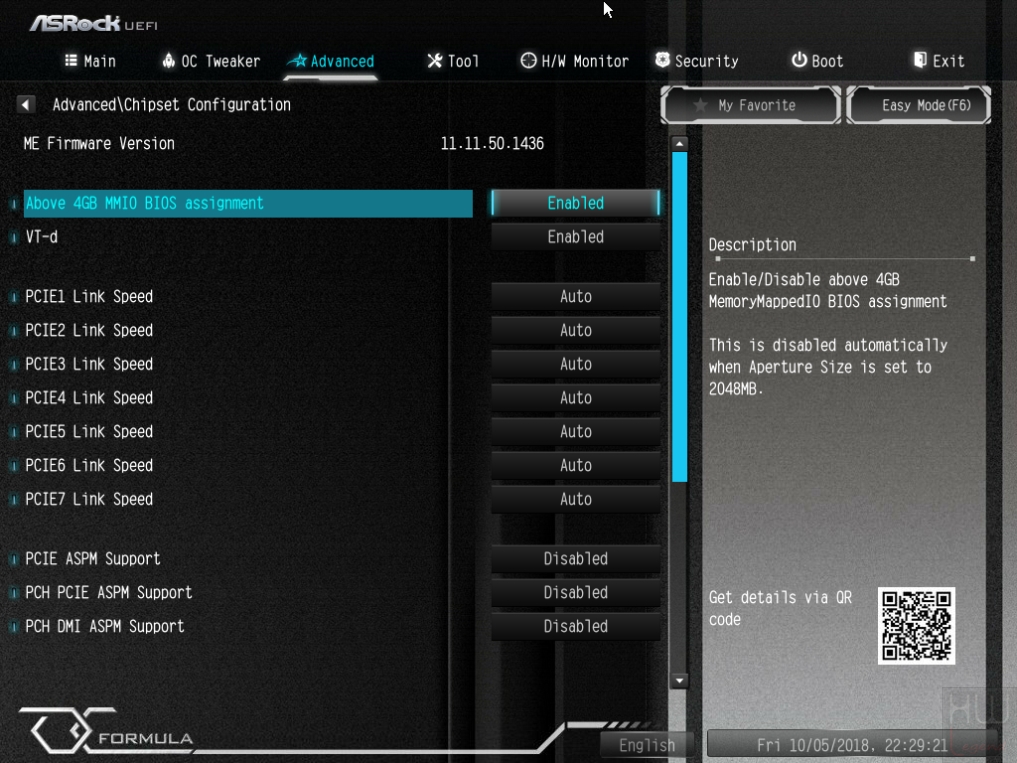Open PCIE4 Link Speed Auto dropdown
Viewport: 1017px width, 763px height.
(x=576, y=398)
